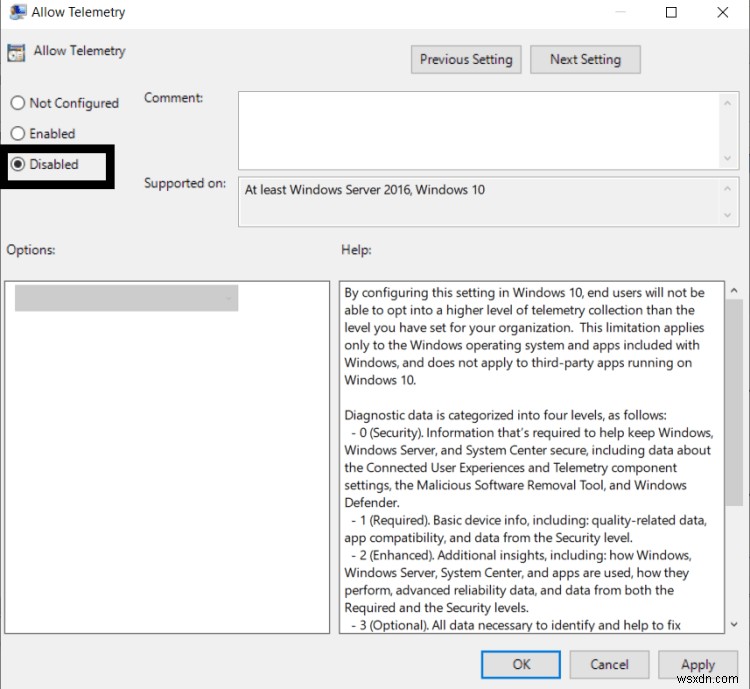Screen dimensions: 750x689
Task: Go to Previous Setting
Action: 466,59
